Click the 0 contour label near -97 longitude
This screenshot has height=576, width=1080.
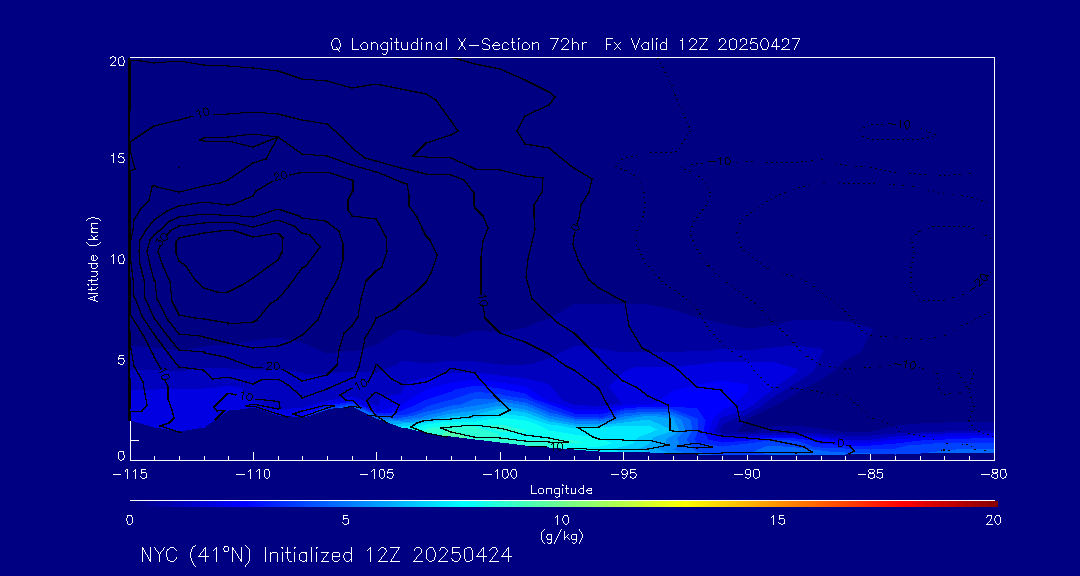[575, 226]
